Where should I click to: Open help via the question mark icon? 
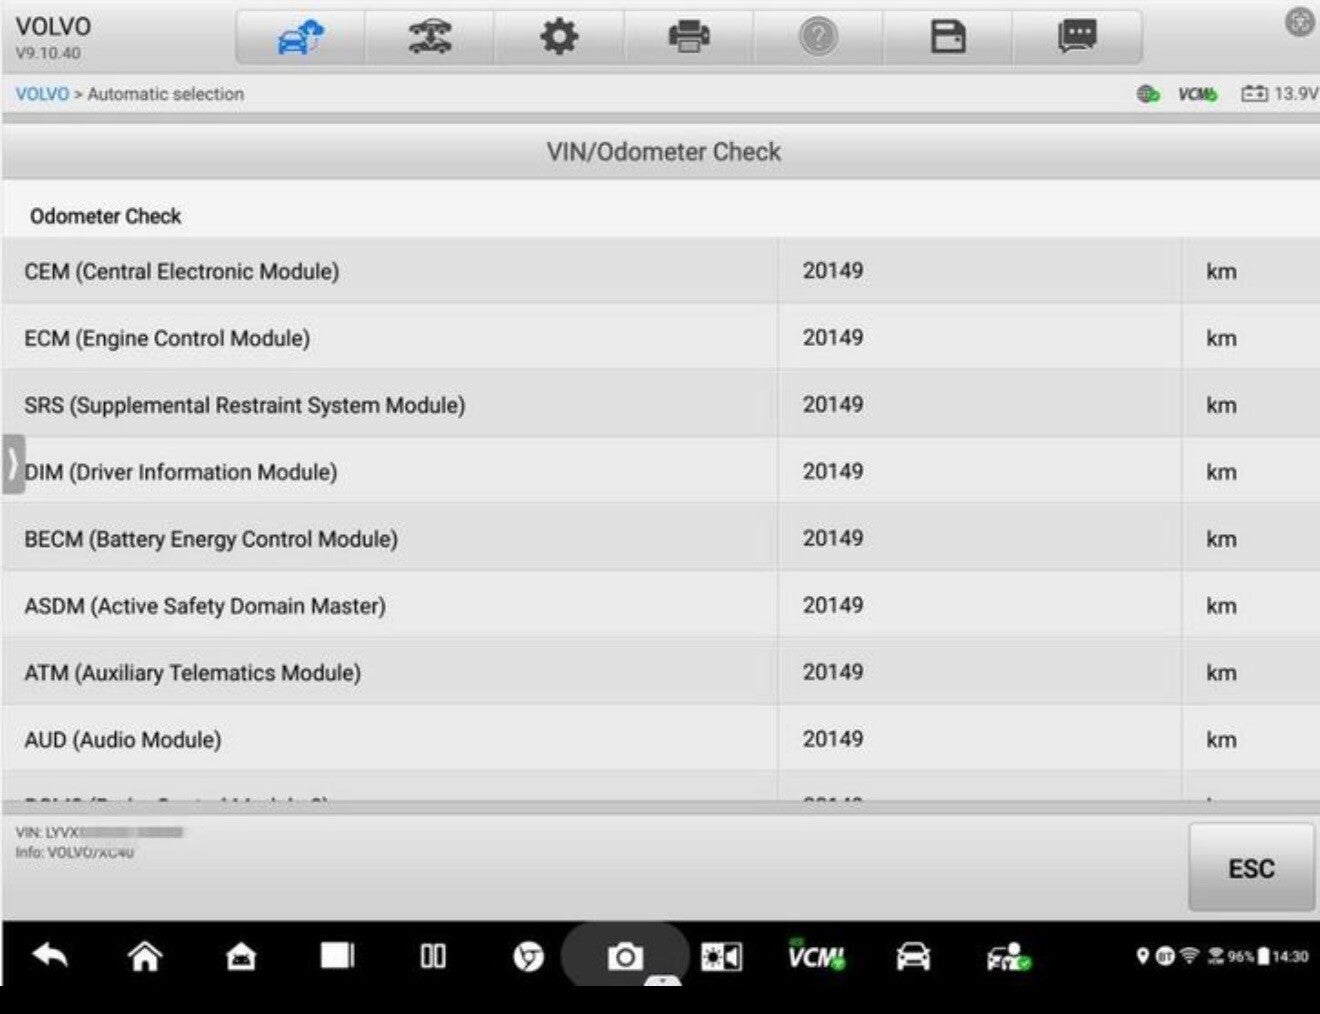tap(818, 38)
